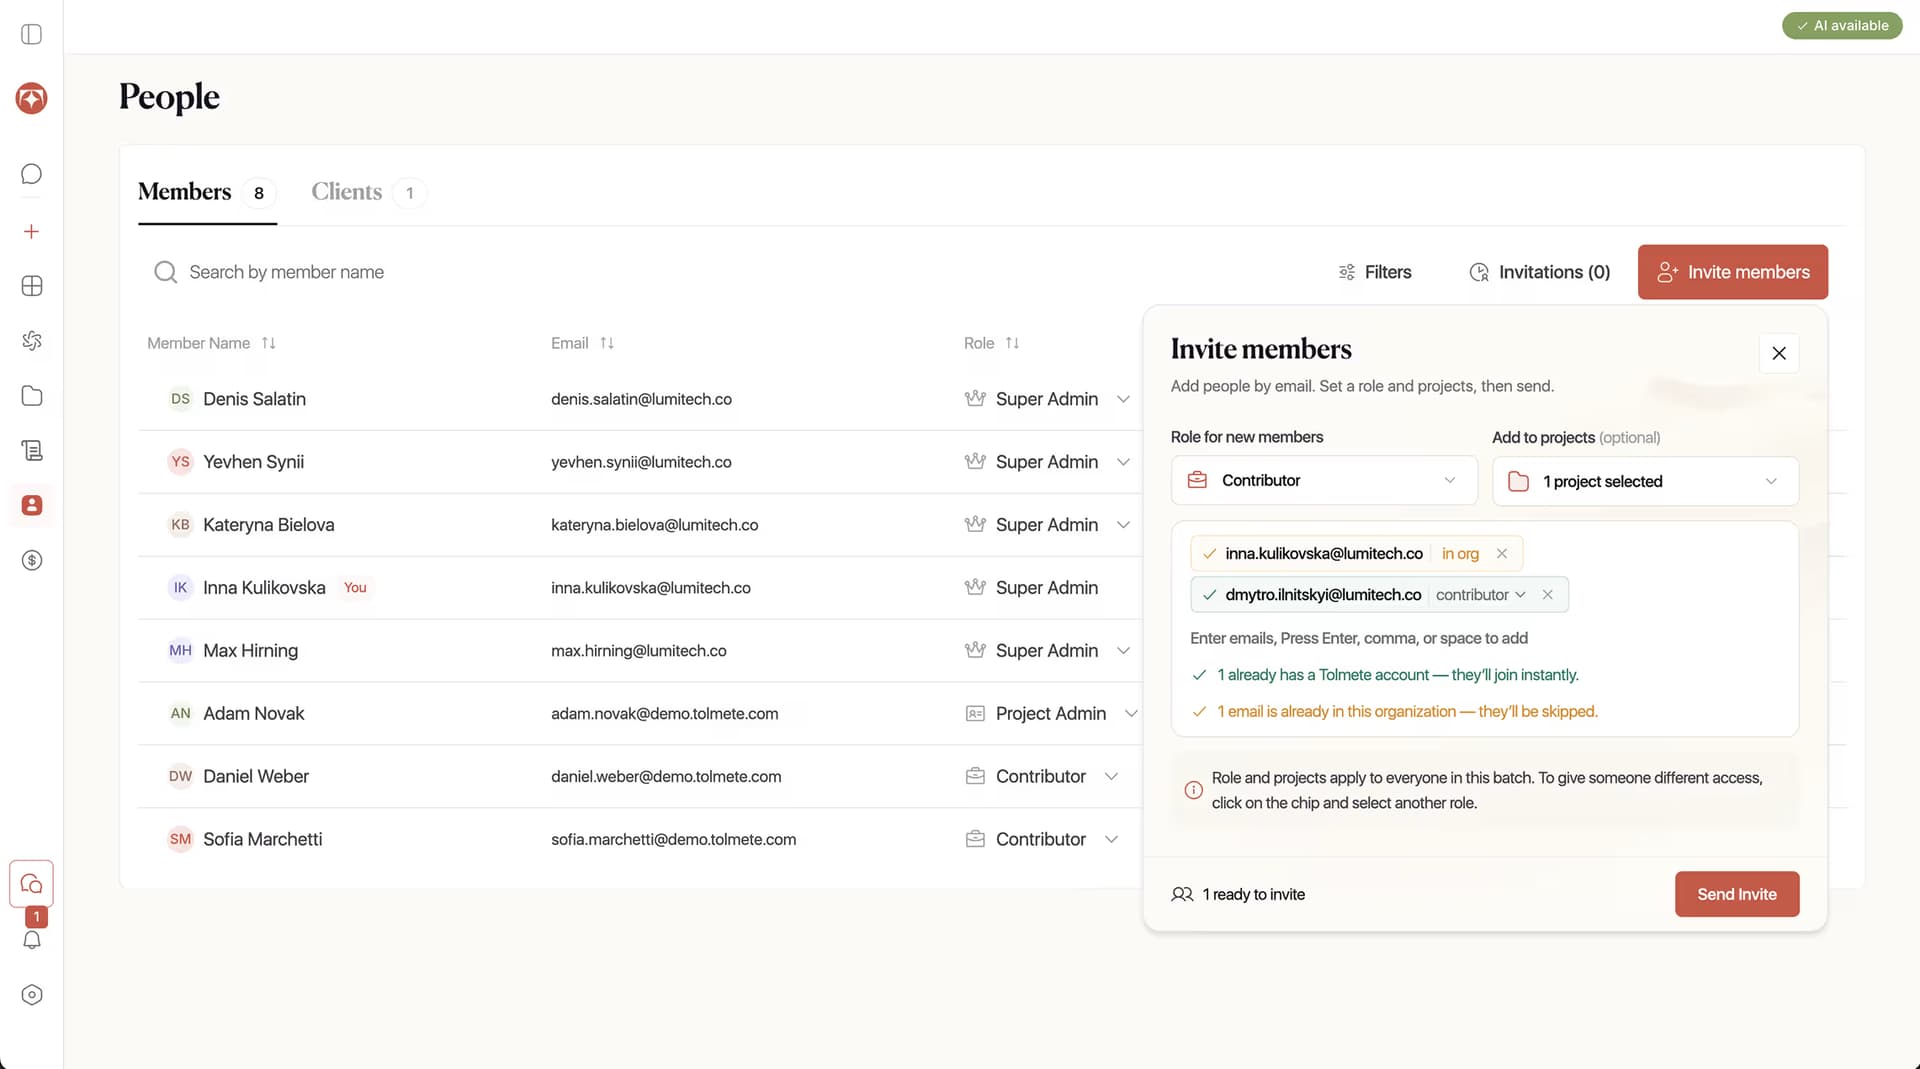
Task: Remove dmytro.ilnitskyi@lumitech.co email chip
Action: 1548,595
